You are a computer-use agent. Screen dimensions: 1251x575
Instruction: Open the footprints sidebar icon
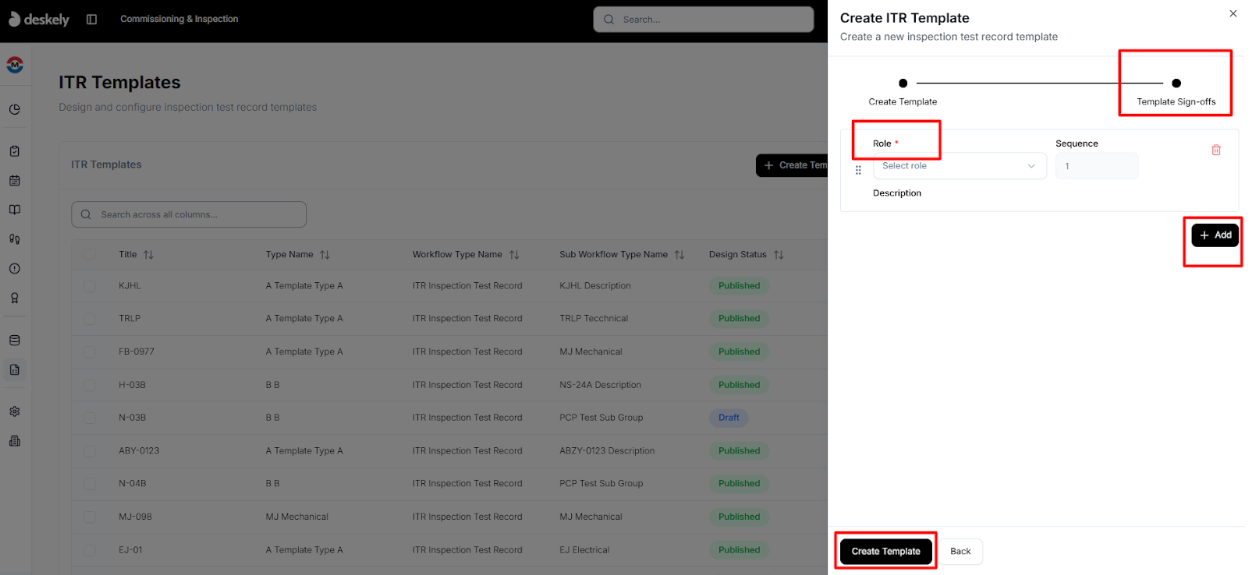[15, 239]
